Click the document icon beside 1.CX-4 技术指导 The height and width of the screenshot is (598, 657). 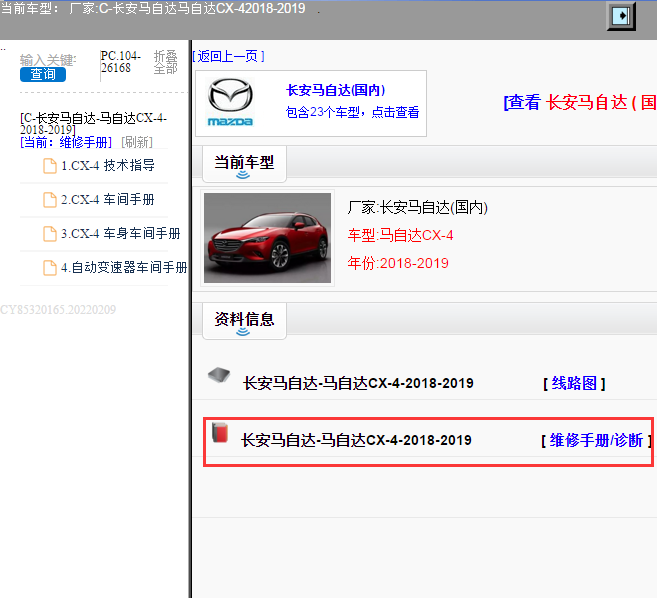(50, 166)
